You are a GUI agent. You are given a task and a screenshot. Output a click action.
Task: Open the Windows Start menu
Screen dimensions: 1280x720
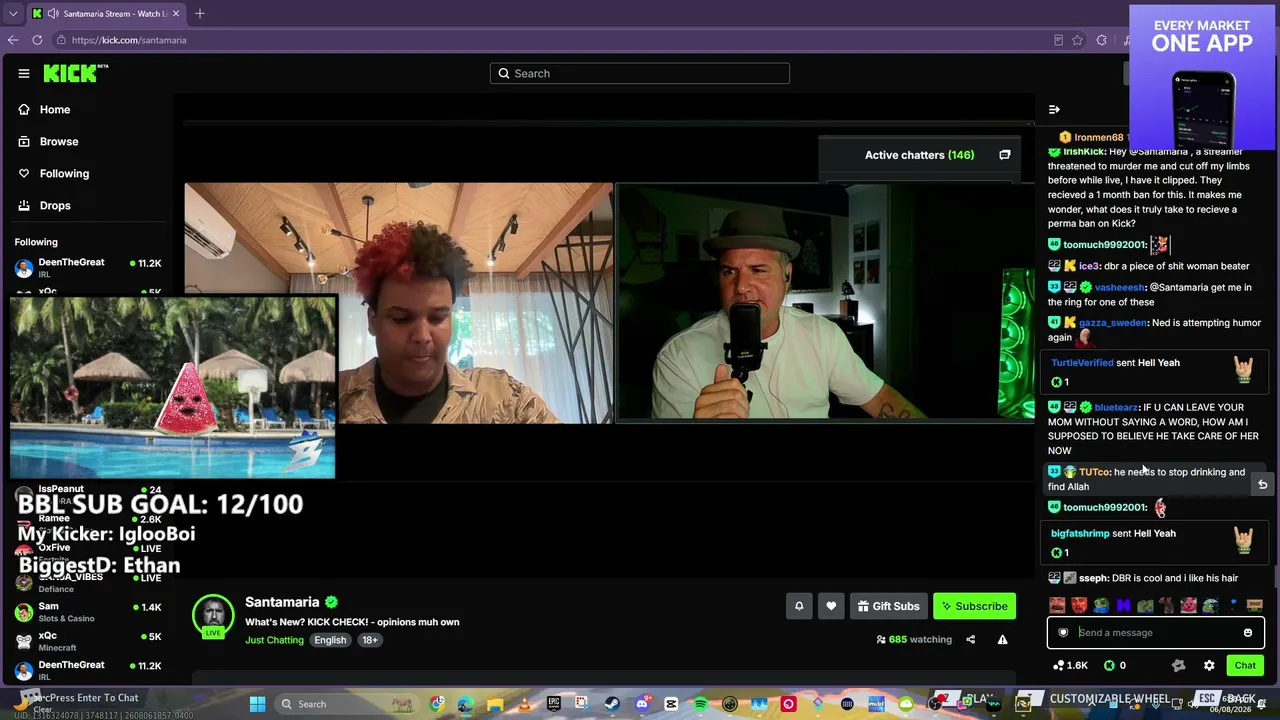(257, 704)
